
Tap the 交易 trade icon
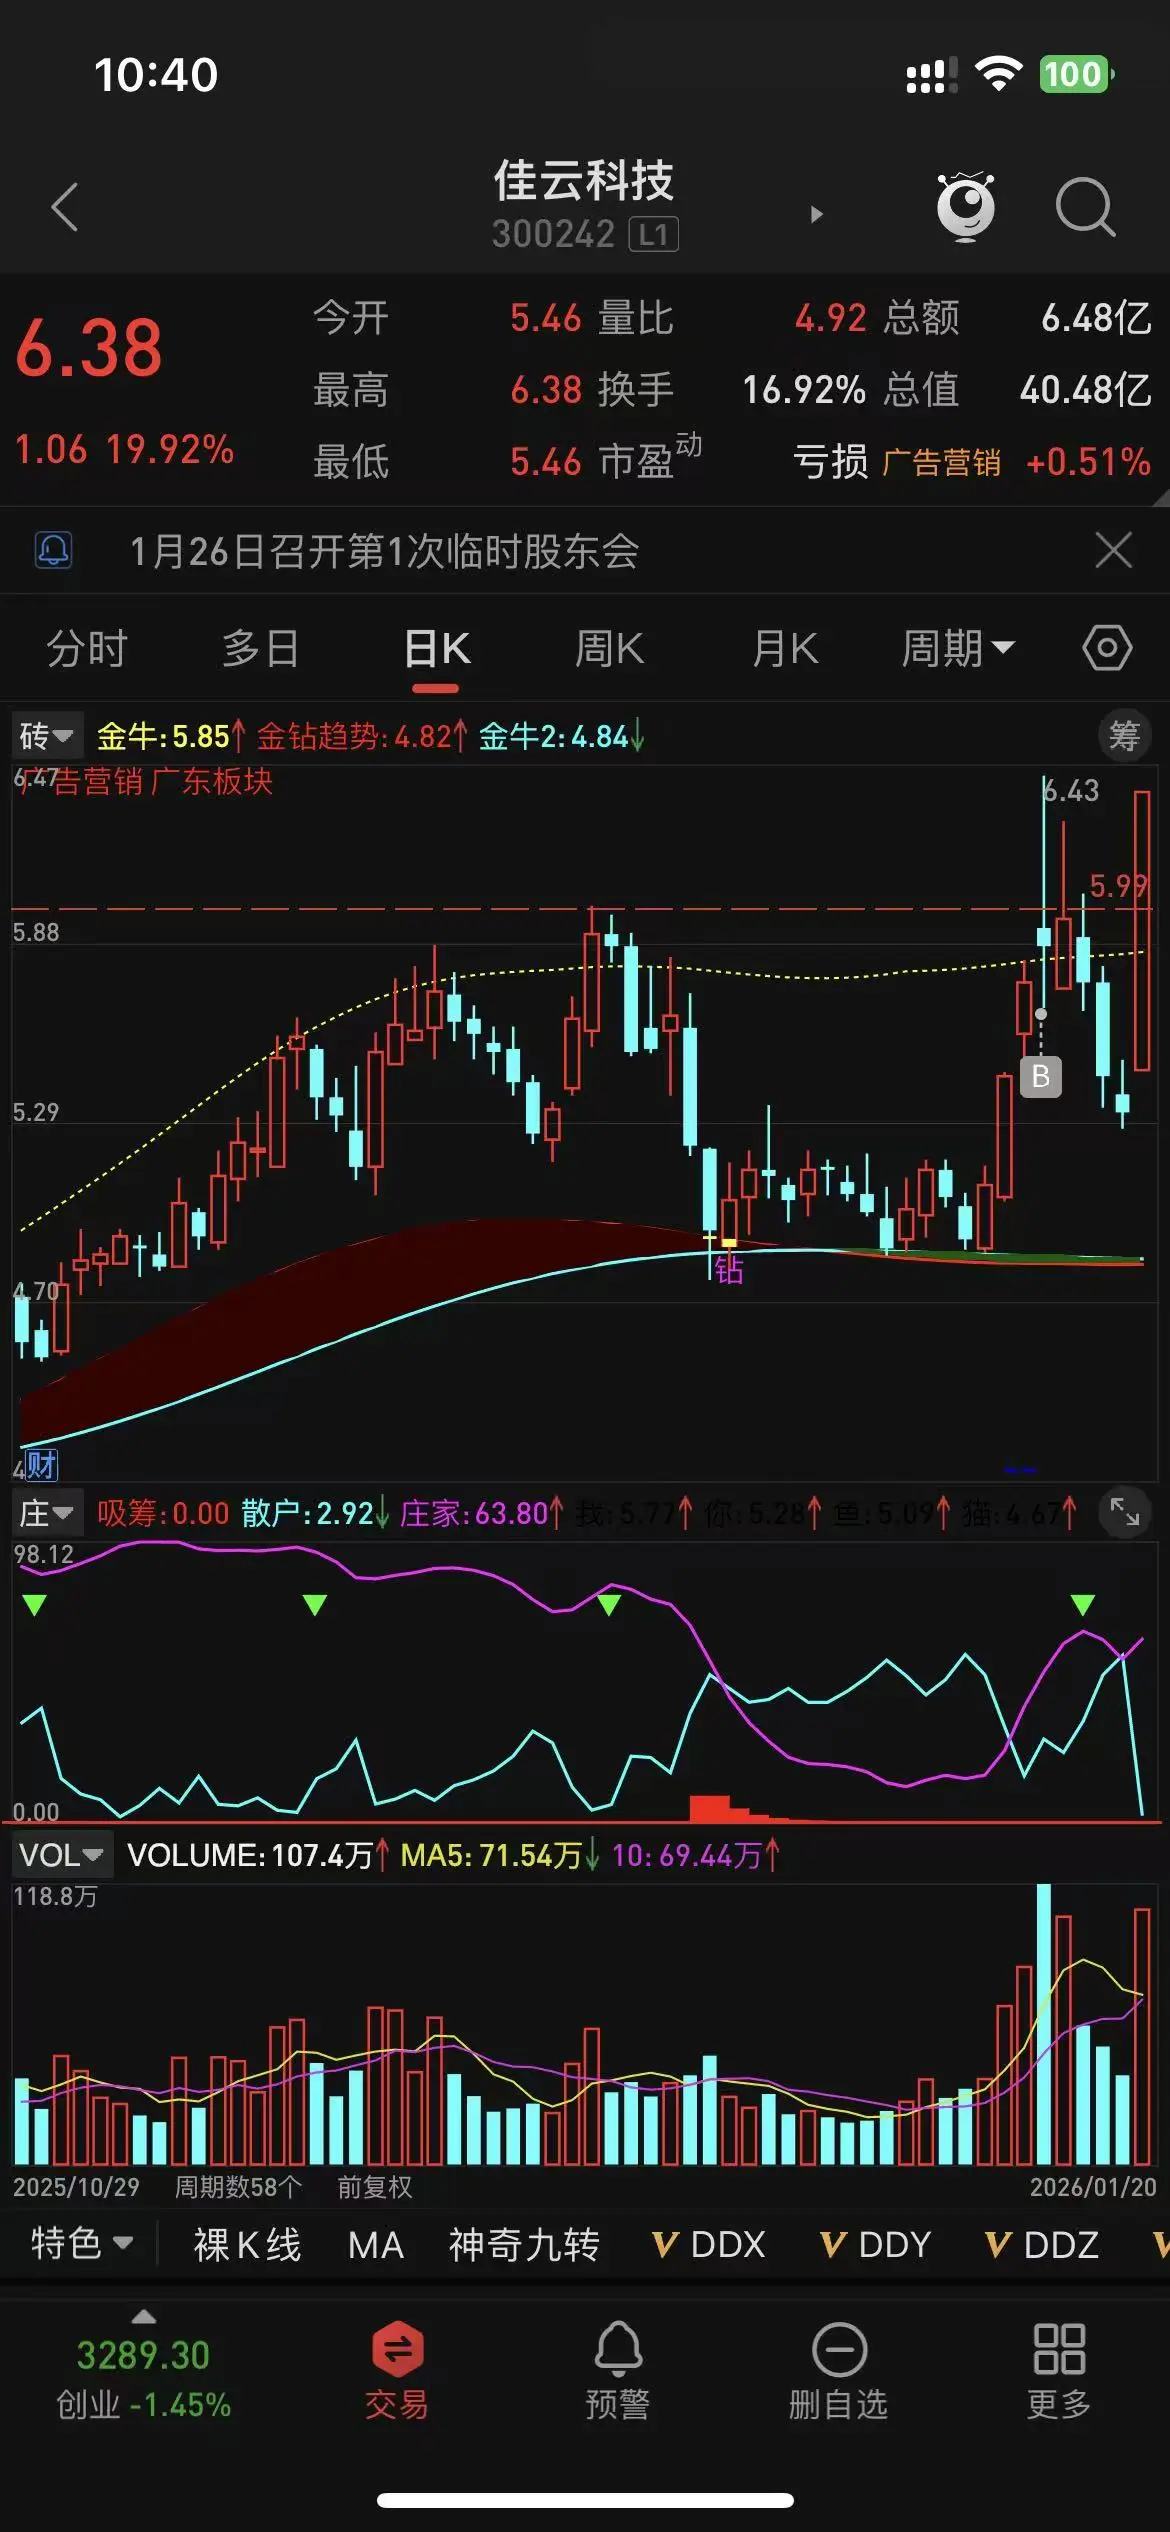(x=397, y=2370)
